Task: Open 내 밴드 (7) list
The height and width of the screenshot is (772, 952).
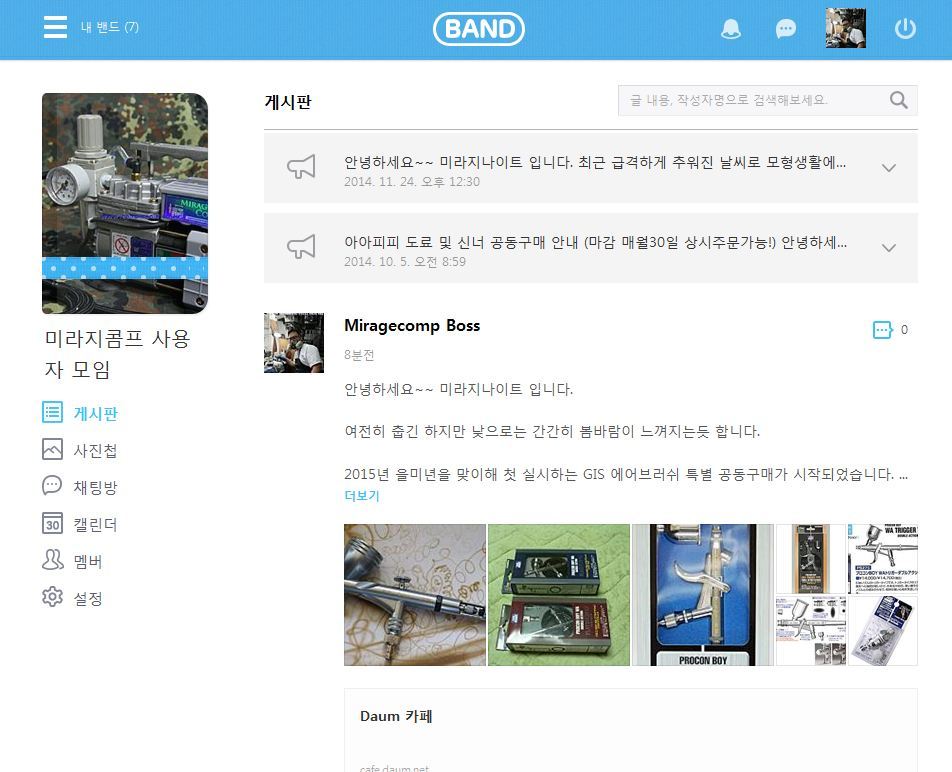Action: 110,27
